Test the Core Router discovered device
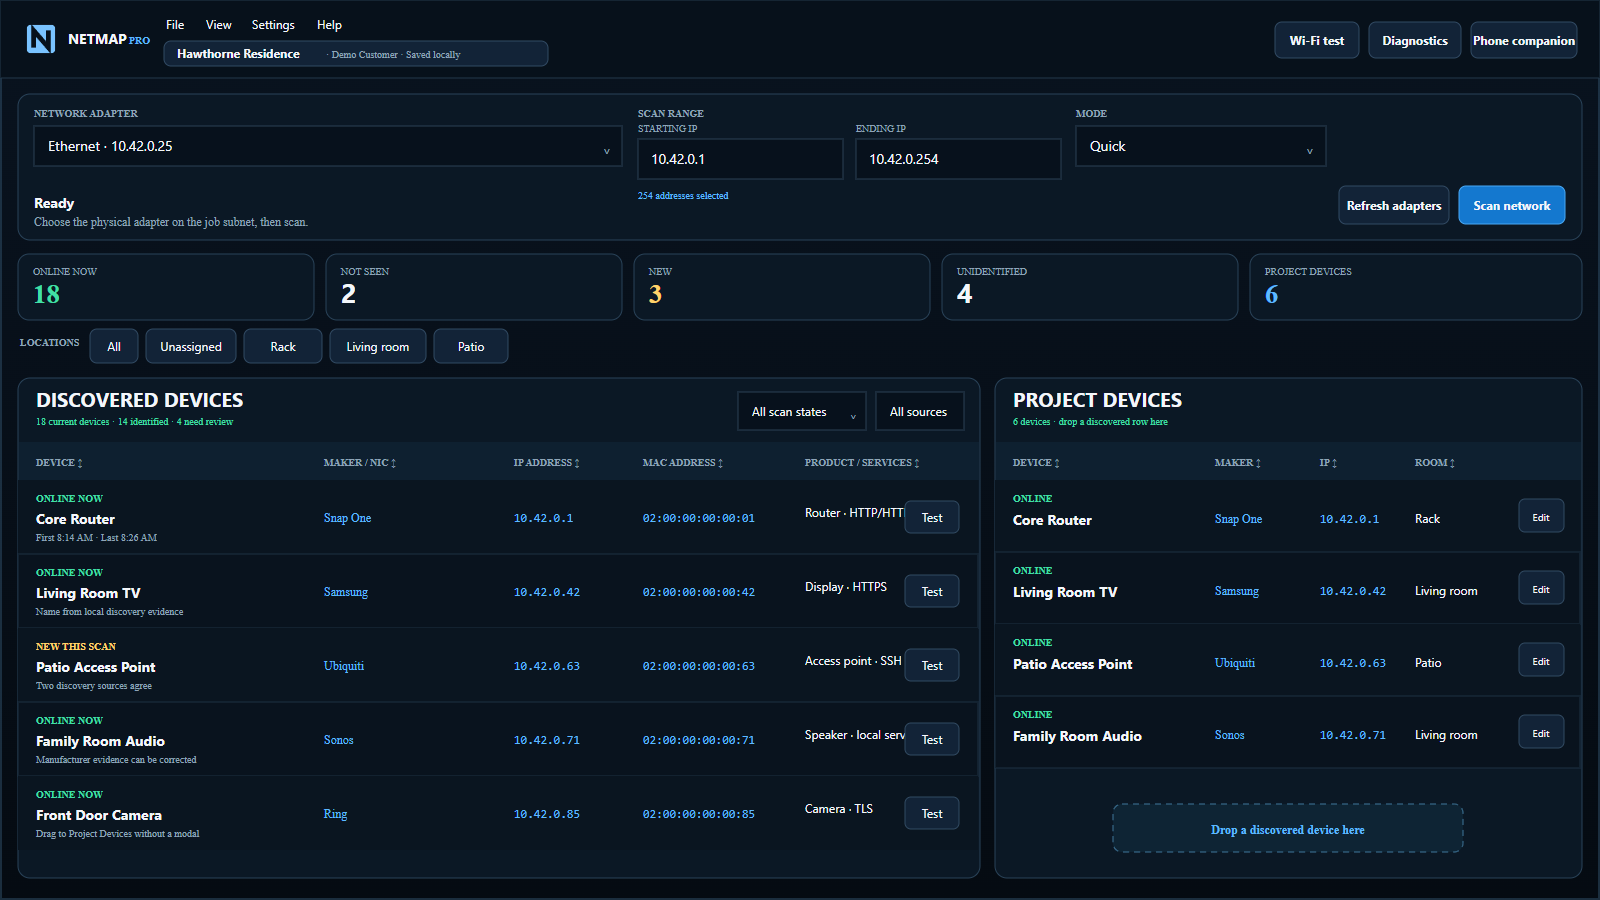Viewport: 1600px width, 900px height. 932,517
